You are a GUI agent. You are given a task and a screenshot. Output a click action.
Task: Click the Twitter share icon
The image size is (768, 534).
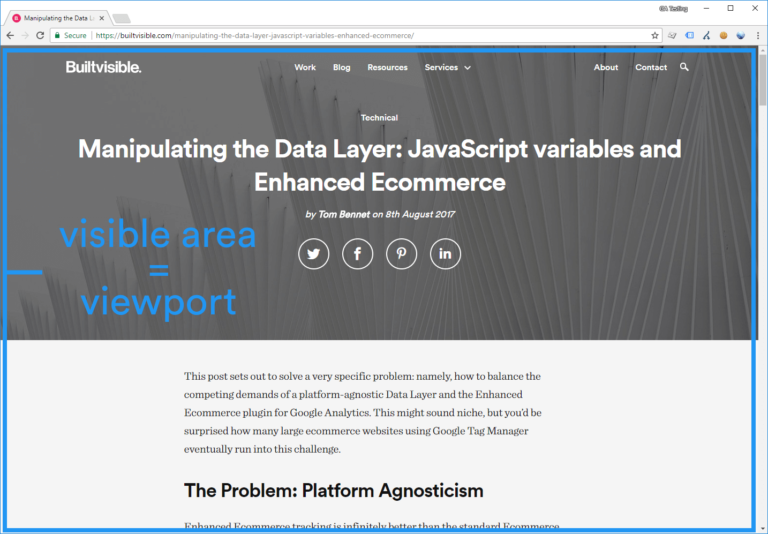click(313, 254)
